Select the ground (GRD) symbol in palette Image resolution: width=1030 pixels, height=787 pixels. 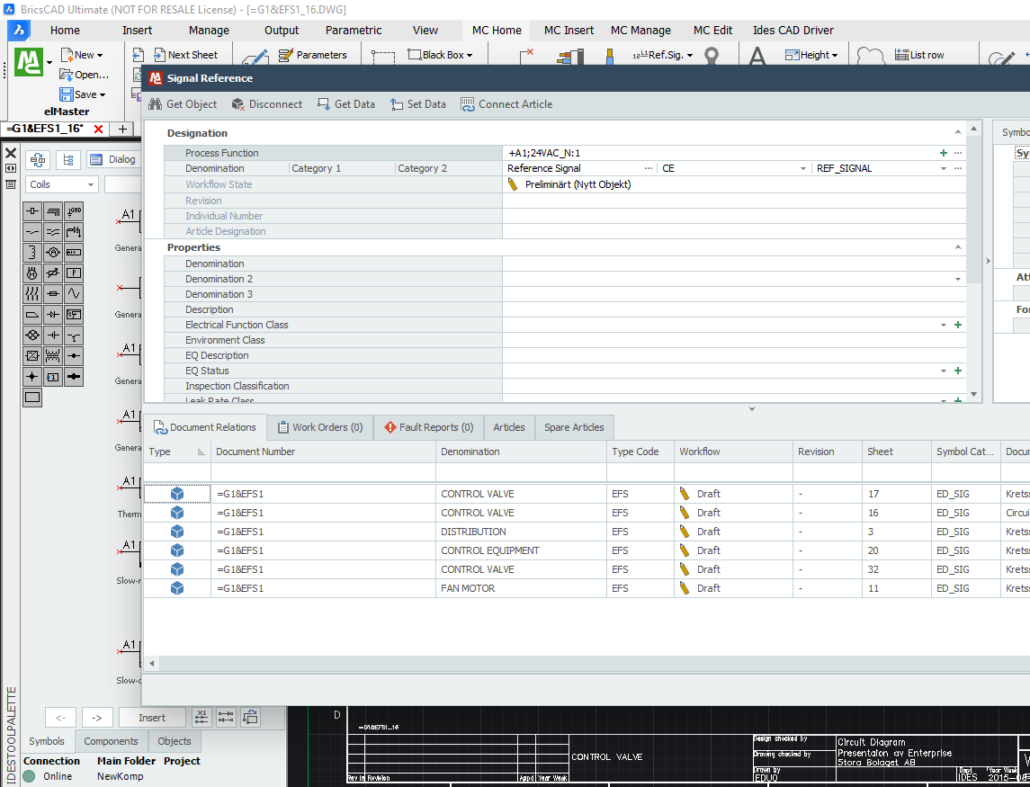click(74, 211)
